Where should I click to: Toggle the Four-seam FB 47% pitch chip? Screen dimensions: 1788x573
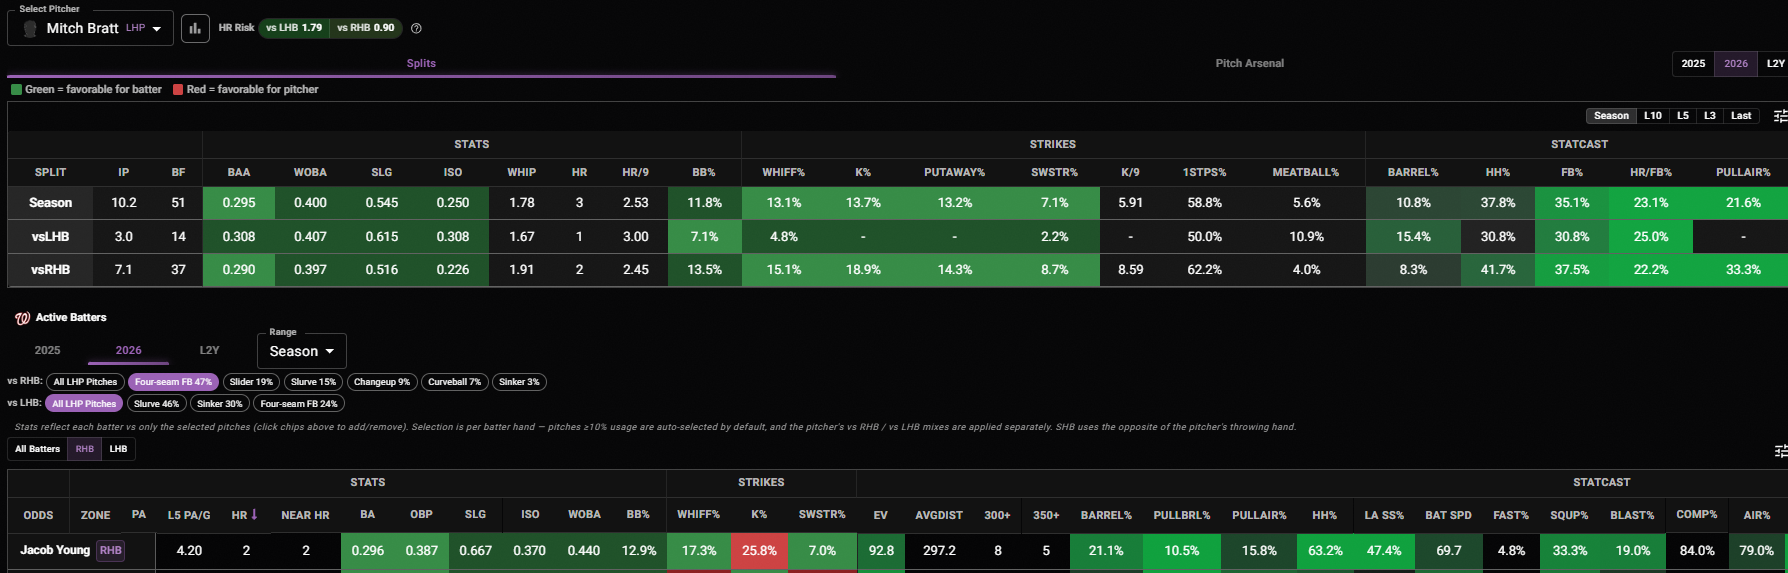tap(173, 382)
